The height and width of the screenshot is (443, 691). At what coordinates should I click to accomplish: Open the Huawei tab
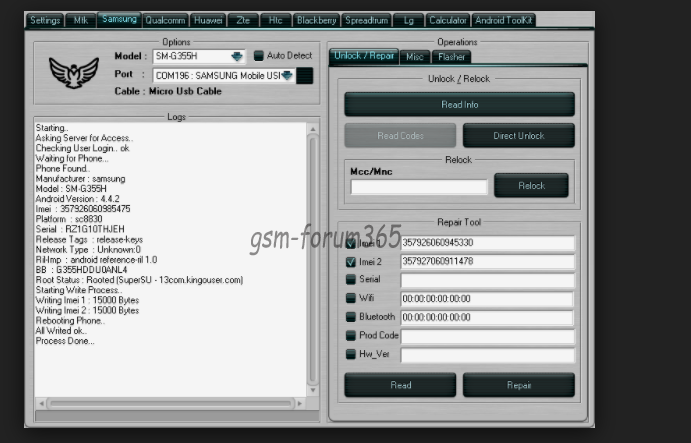click(208, 20)
